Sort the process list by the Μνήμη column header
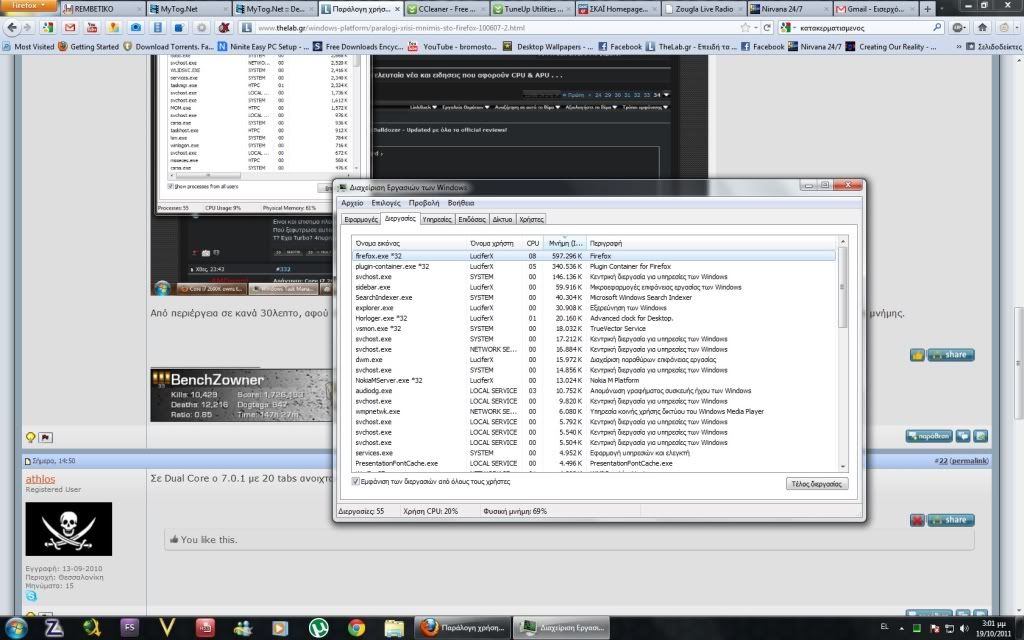Viewport: 1024px width, 640px height. 564,242
